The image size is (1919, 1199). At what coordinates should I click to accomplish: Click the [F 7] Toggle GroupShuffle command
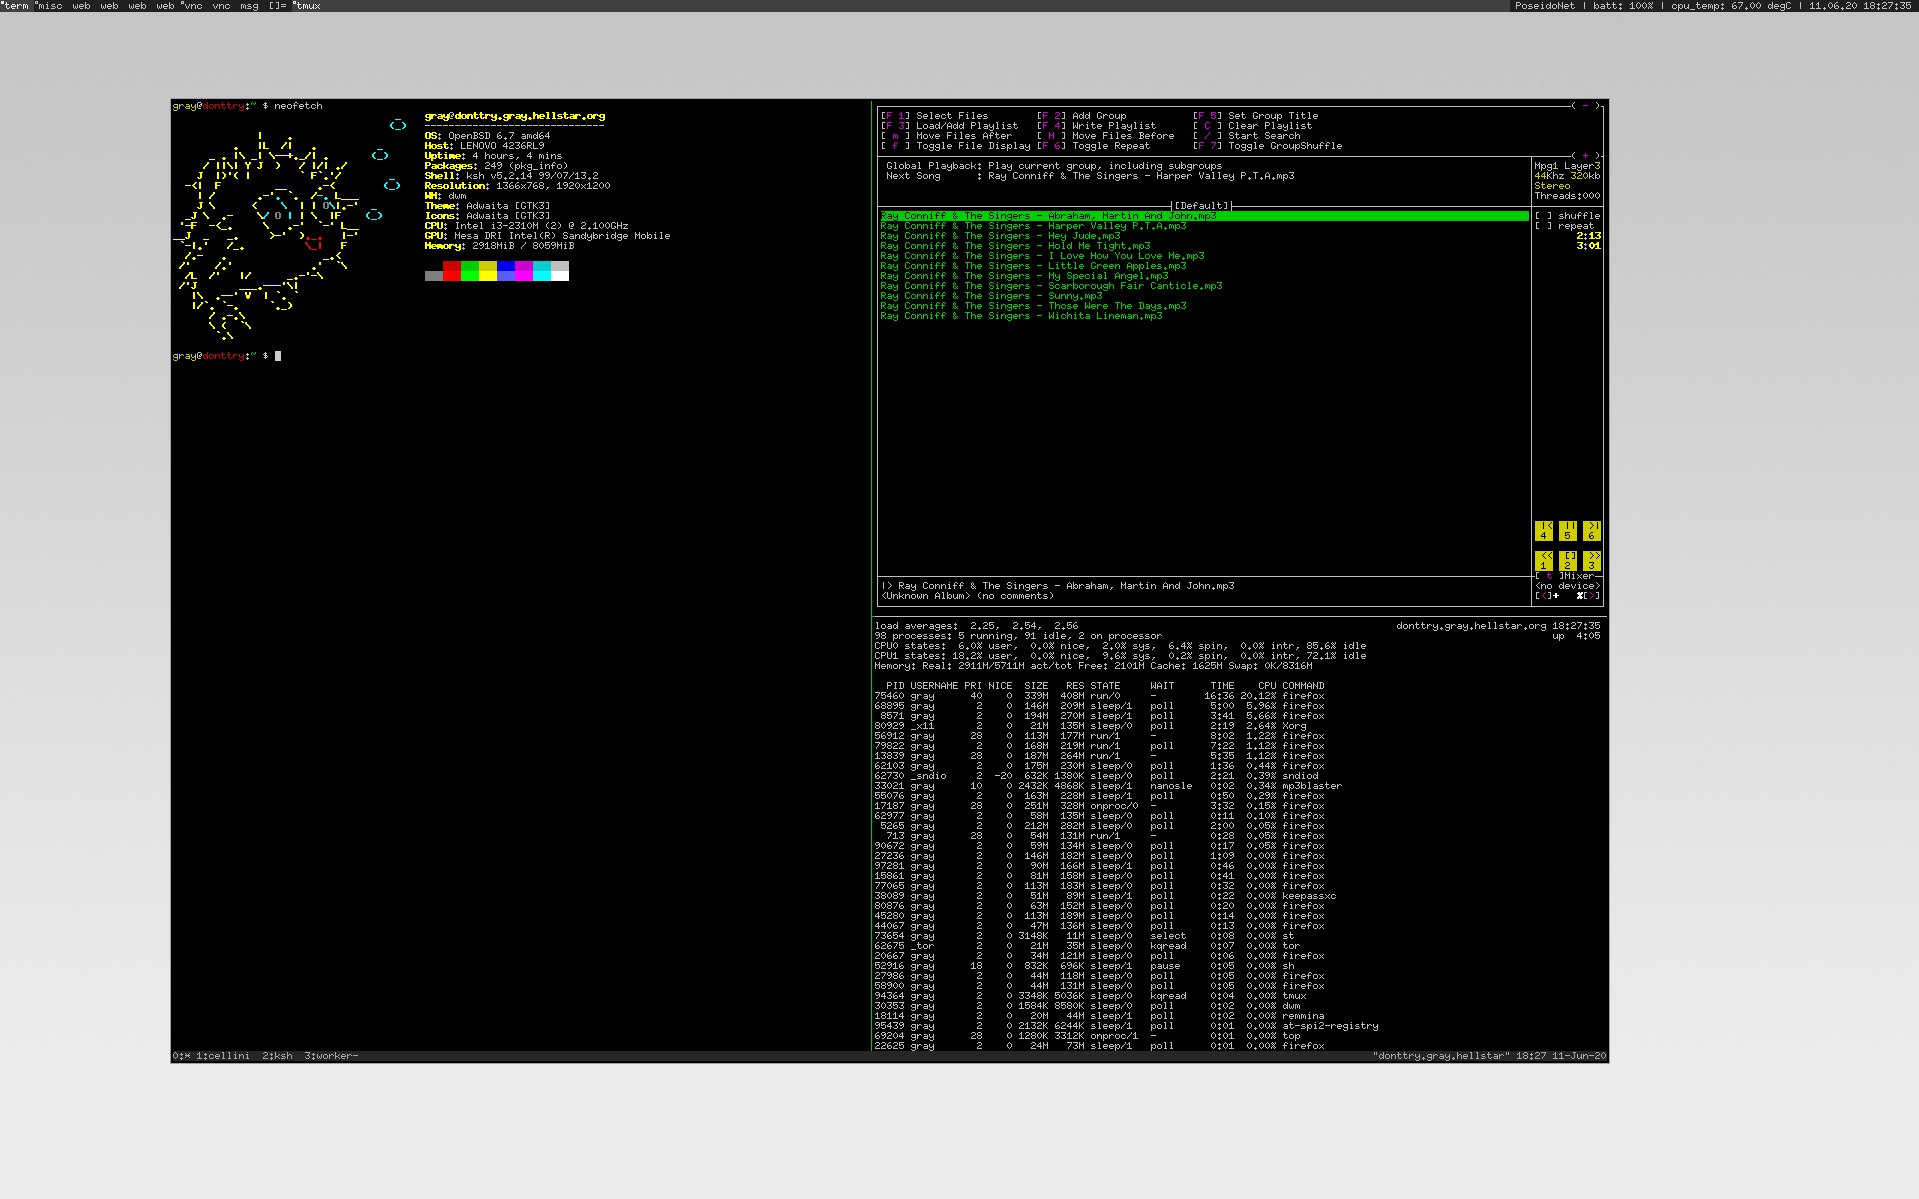pos(1267,146)
